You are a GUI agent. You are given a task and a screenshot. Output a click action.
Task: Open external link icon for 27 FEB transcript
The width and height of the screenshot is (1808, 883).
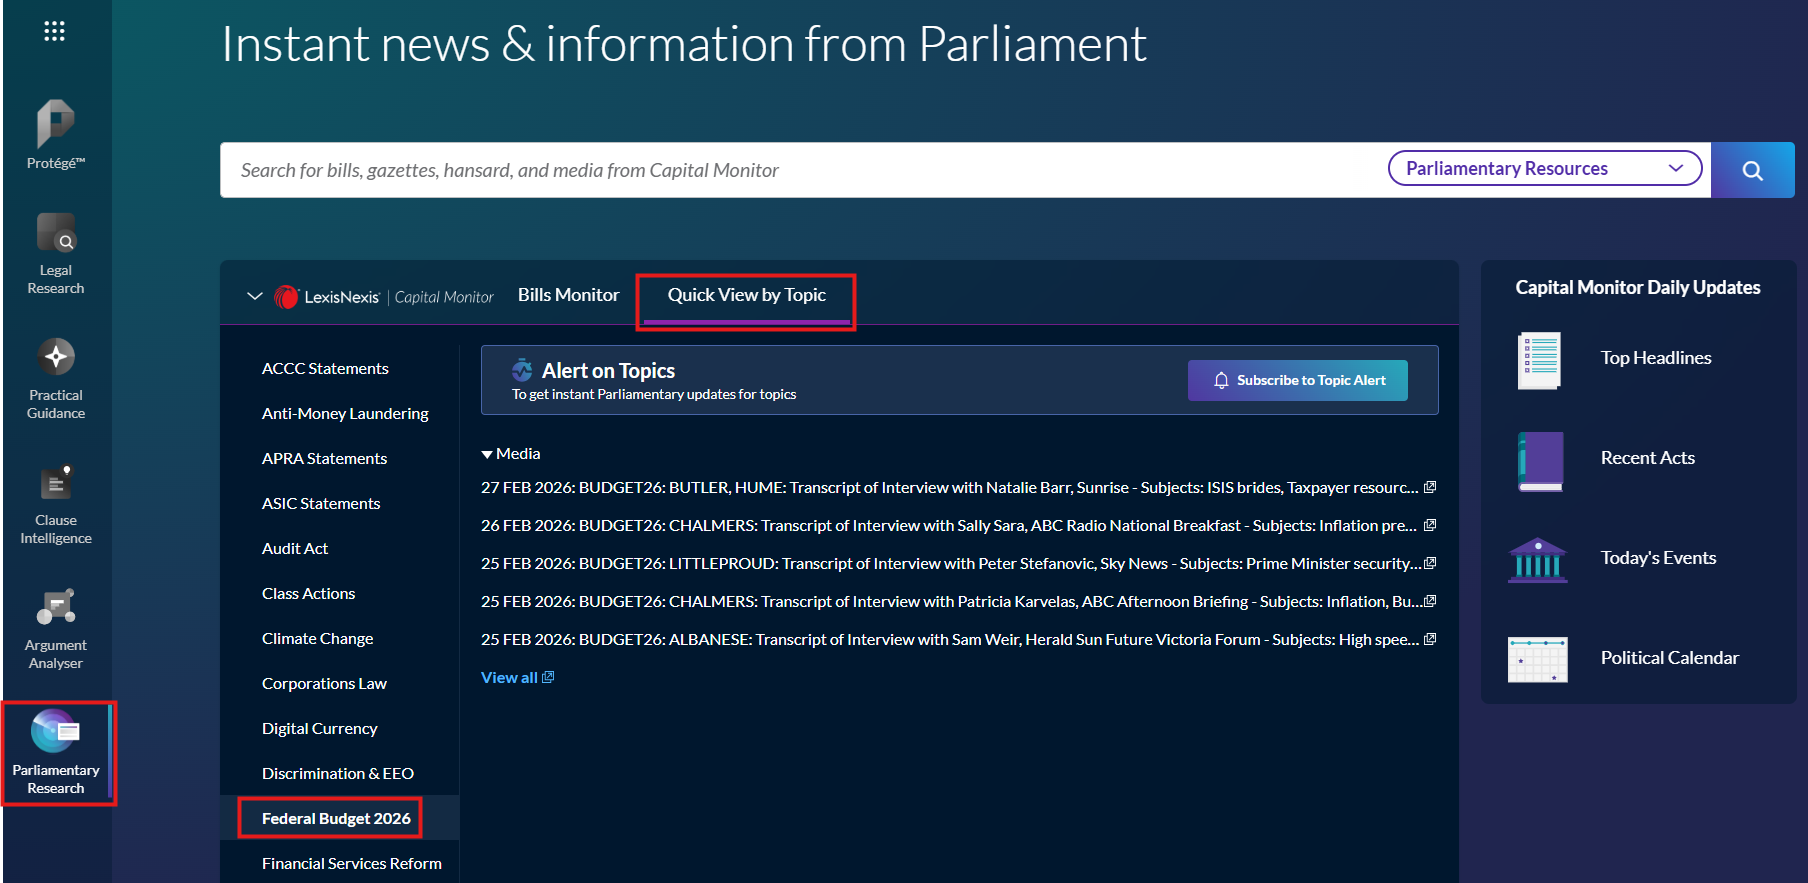click(1430, 487)
